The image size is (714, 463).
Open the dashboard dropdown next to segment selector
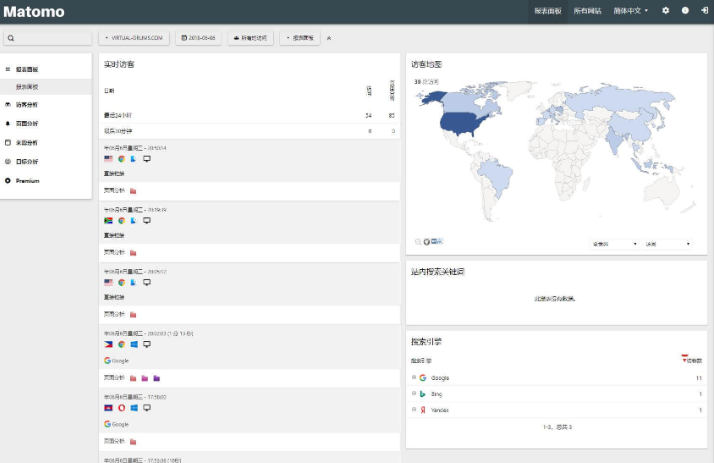point(300,38)
